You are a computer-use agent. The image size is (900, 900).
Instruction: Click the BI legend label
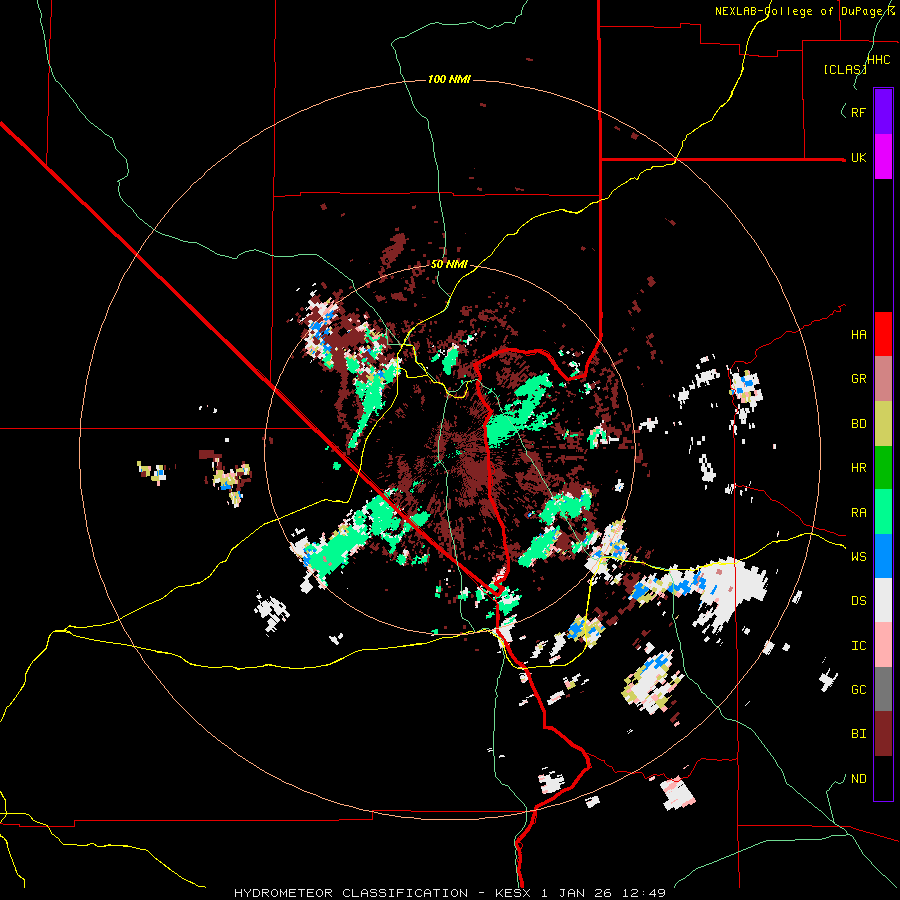858,734
